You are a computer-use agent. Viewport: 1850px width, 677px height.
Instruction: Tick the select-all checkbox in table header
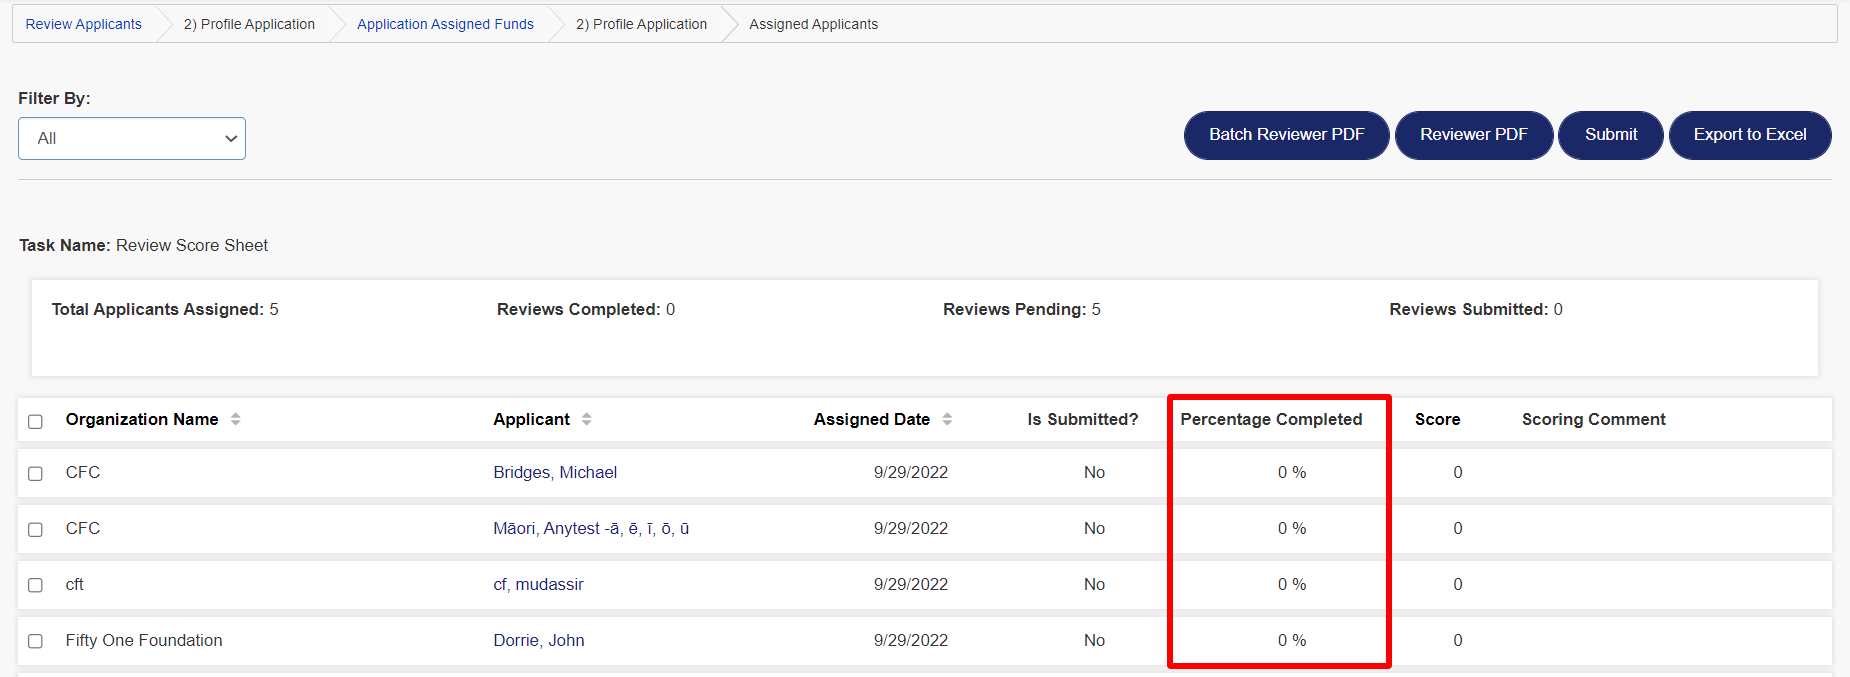tap(36, 421)
